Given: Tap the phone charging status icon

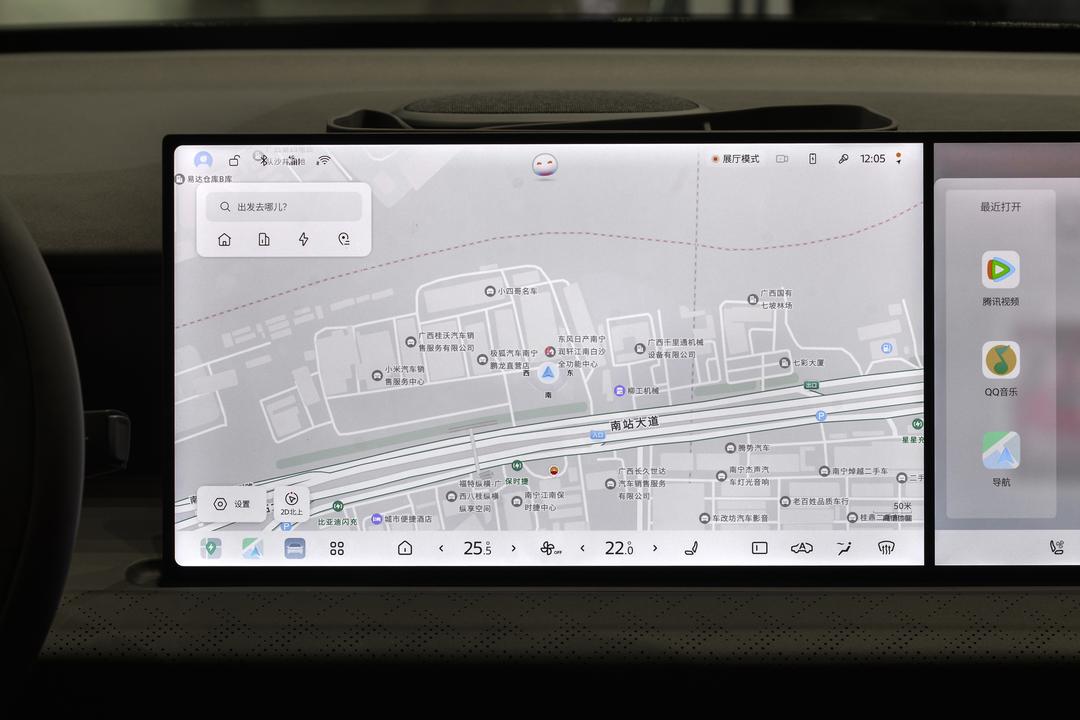Looking at the screenshot, I should pos(813,158).
